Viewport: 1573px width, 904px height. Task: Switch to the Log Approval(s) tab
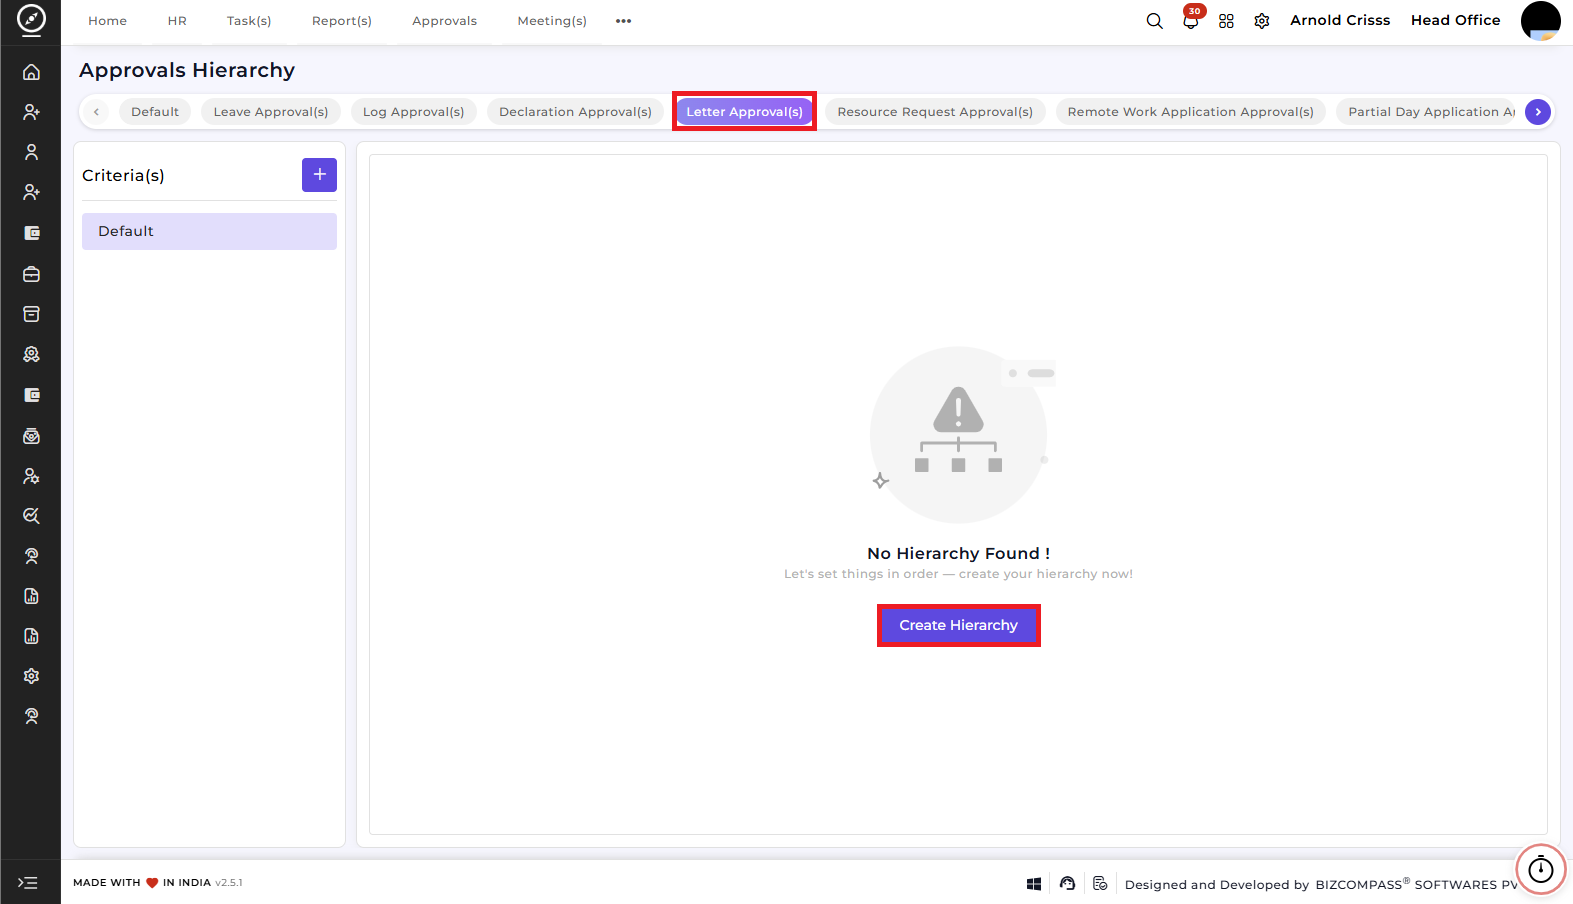(x=413, y=112)
